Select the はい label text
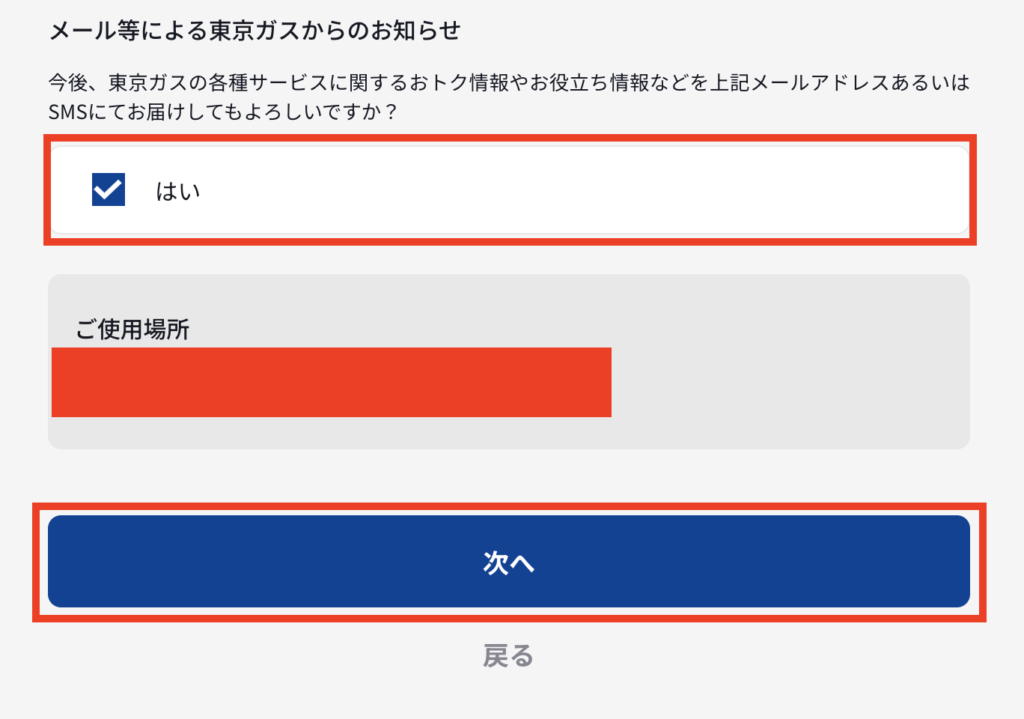 (178, 191)
